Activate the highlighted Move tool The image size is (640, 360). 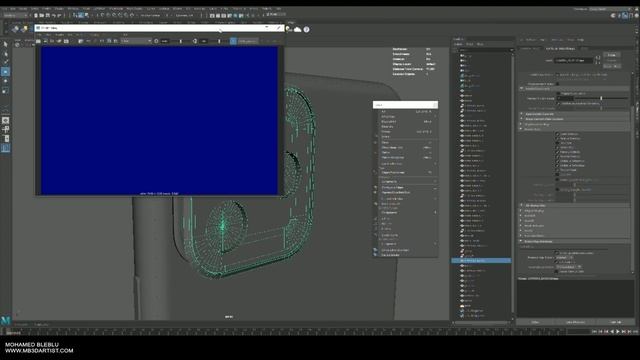point(5,71)
